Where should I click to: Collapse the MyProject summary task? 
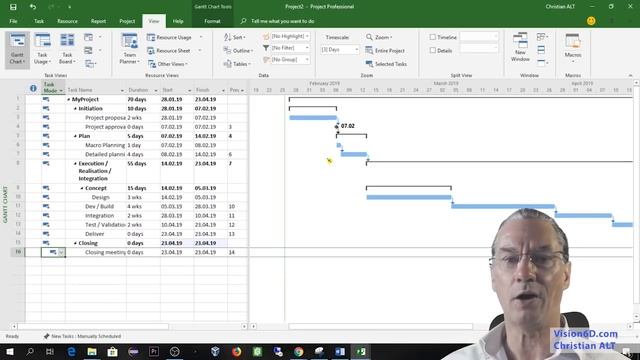coord(69,100)
